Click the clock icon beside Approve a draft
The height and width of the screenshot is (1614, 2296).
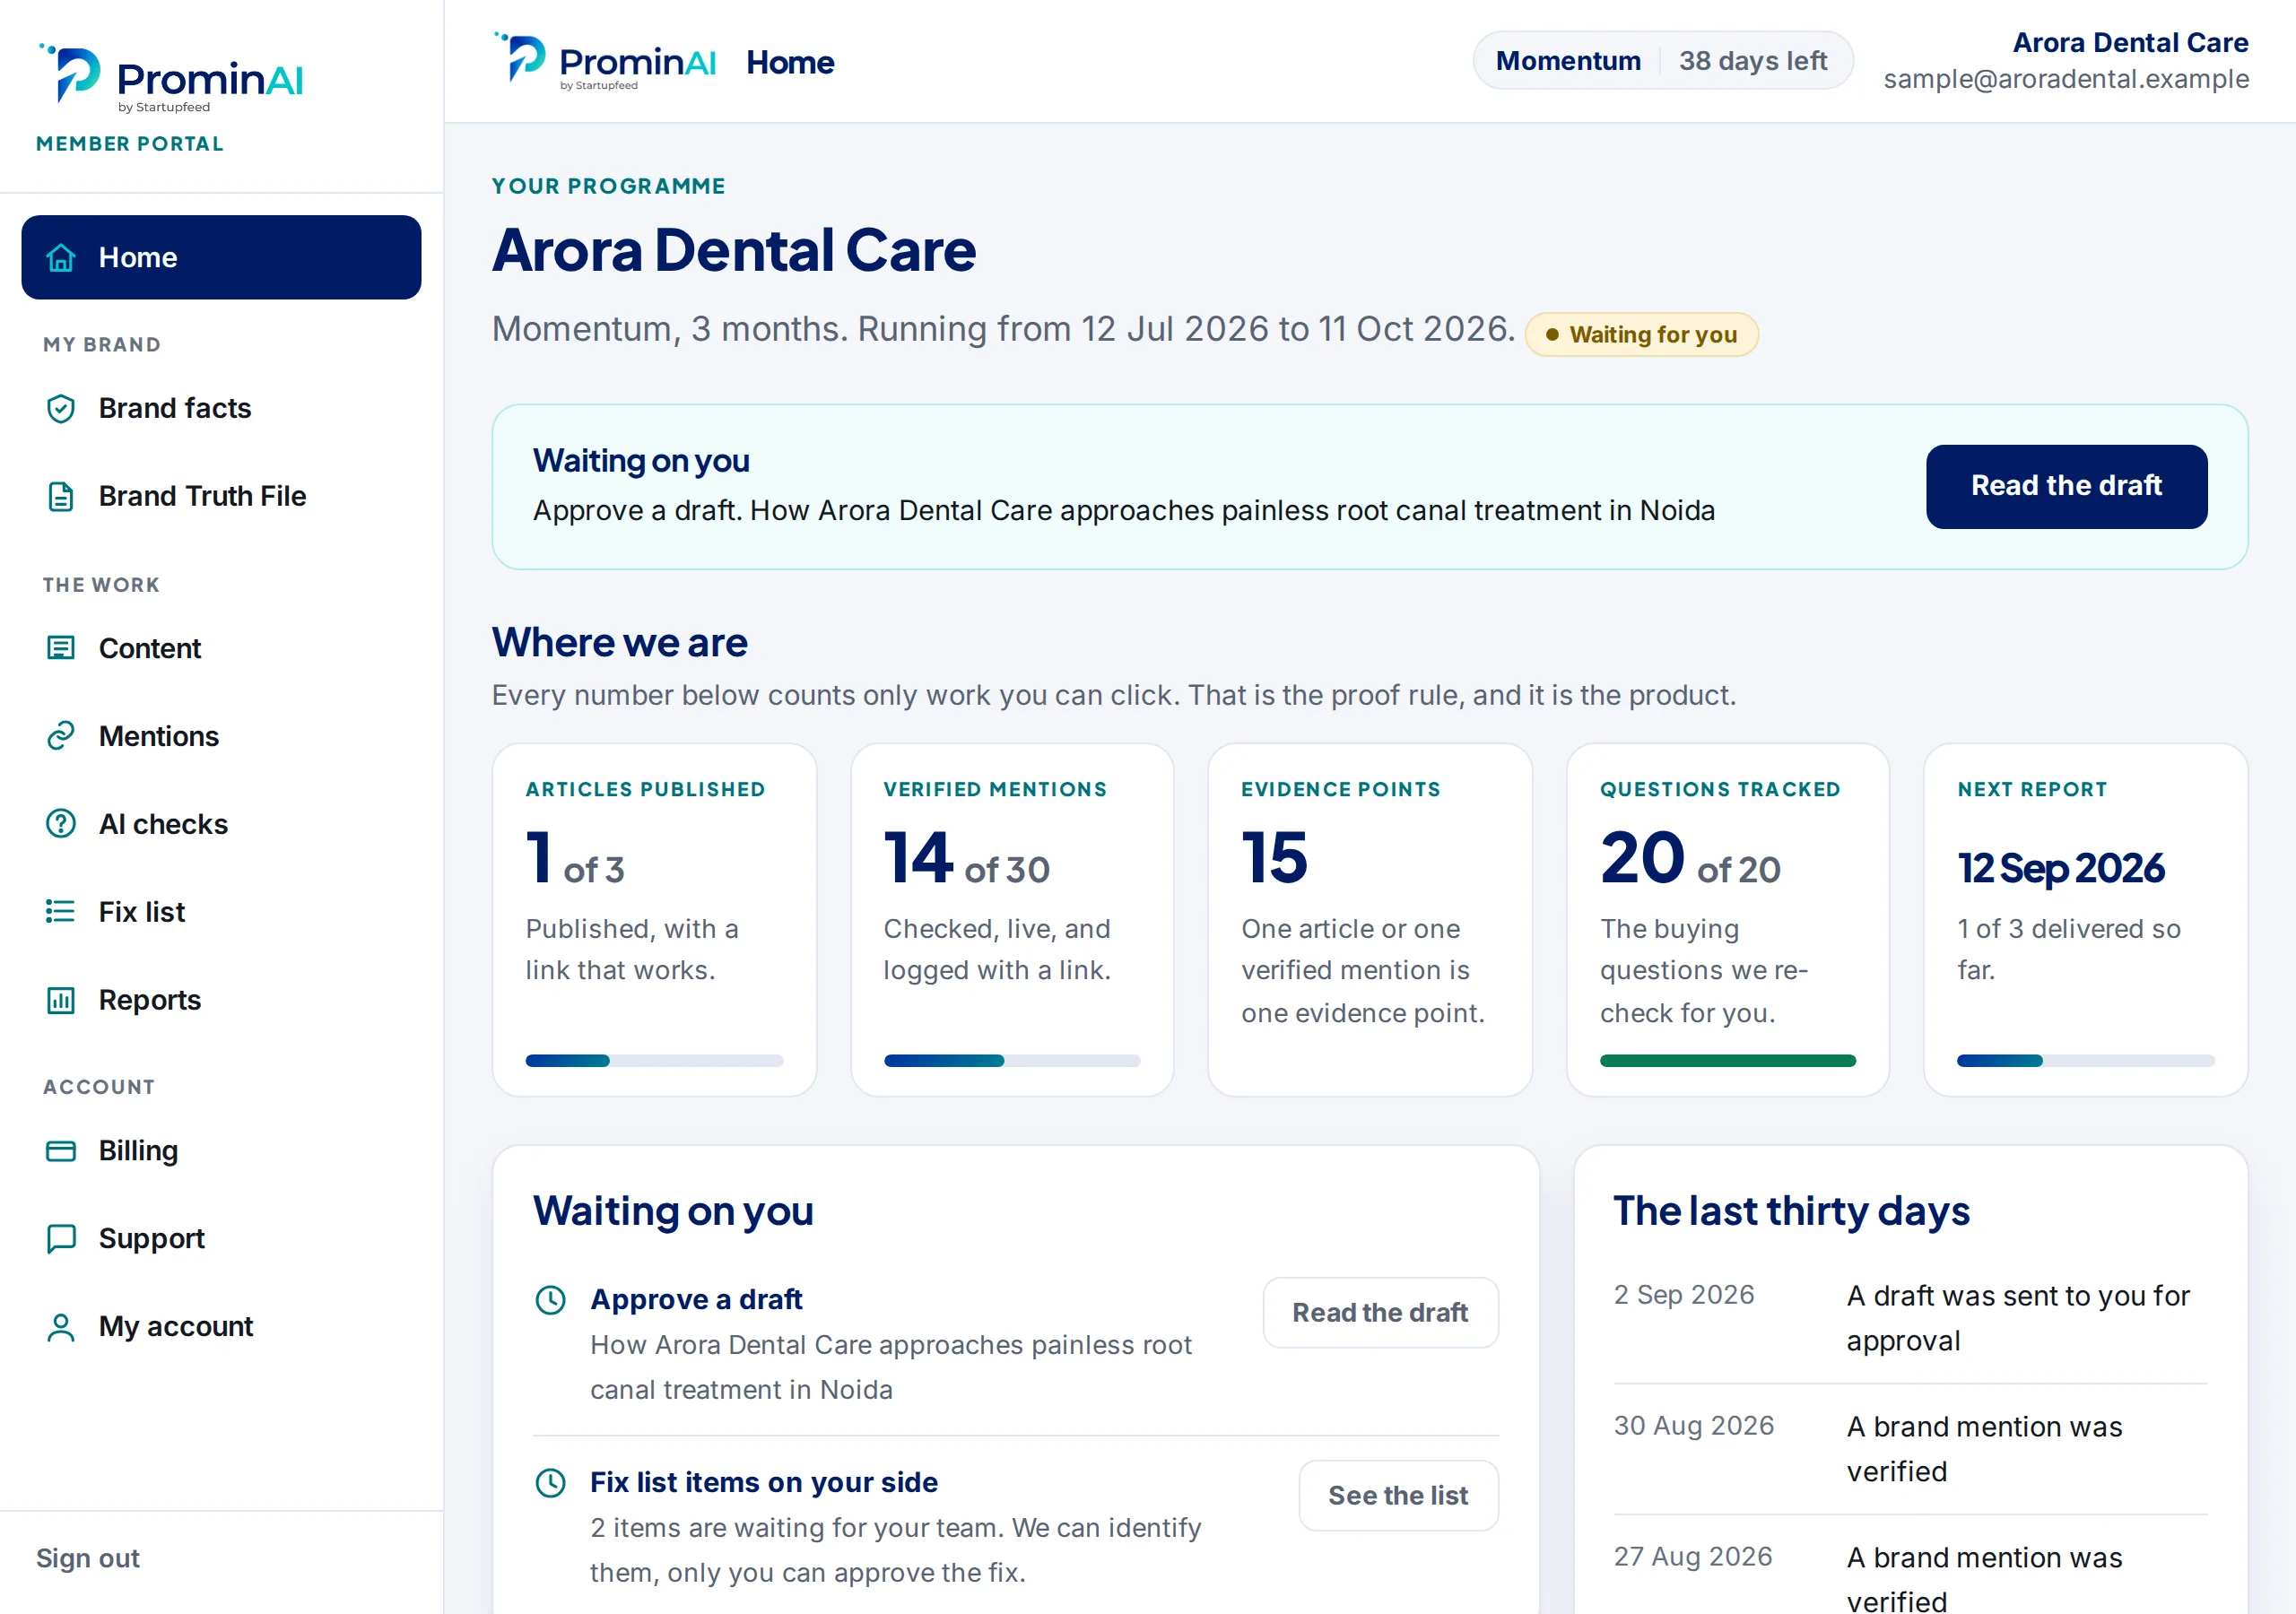[551, 1299]
